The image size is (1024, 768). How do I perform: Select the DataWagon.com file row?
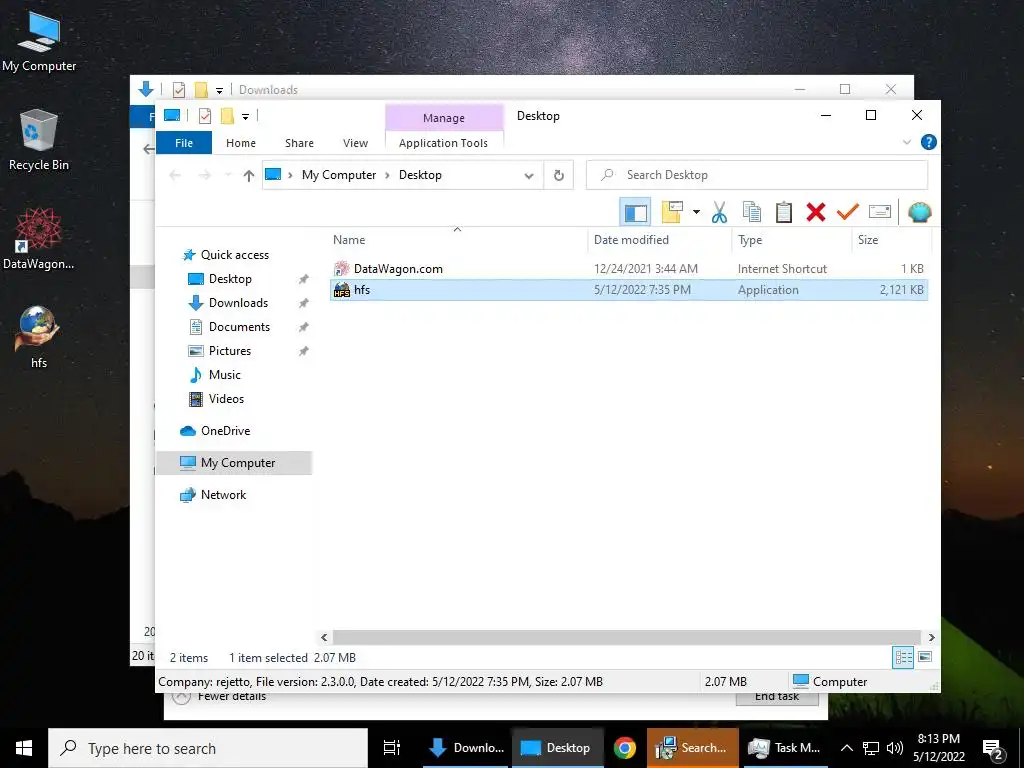[x=628, y=268]
